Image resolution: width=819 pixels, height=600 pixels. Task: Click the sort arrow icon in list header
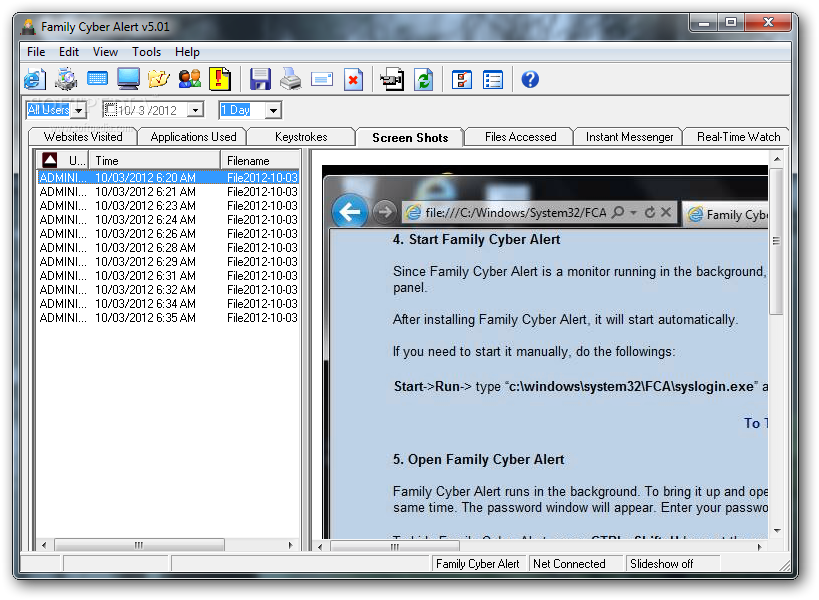click(50, 160)
